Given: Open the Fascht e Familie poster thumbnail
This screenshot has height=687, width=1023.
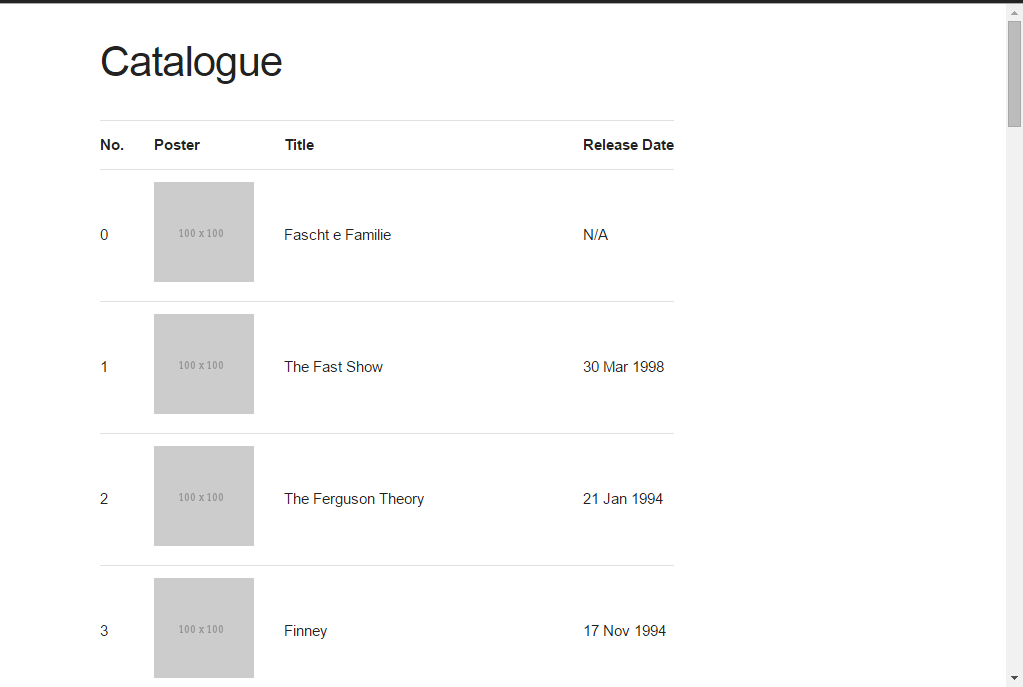Looking at the screenshot, I should pos(204,232).
